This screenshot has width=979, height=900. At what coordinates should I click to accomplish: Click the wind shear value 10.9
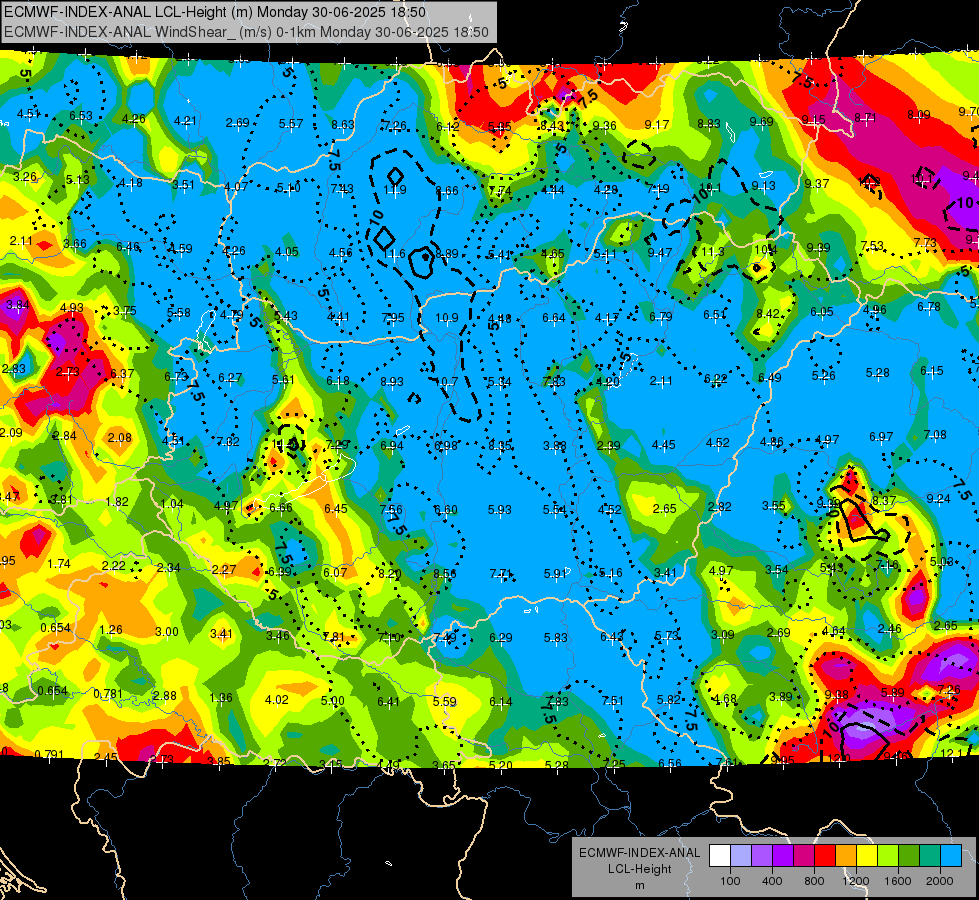[x=447, y=318]
